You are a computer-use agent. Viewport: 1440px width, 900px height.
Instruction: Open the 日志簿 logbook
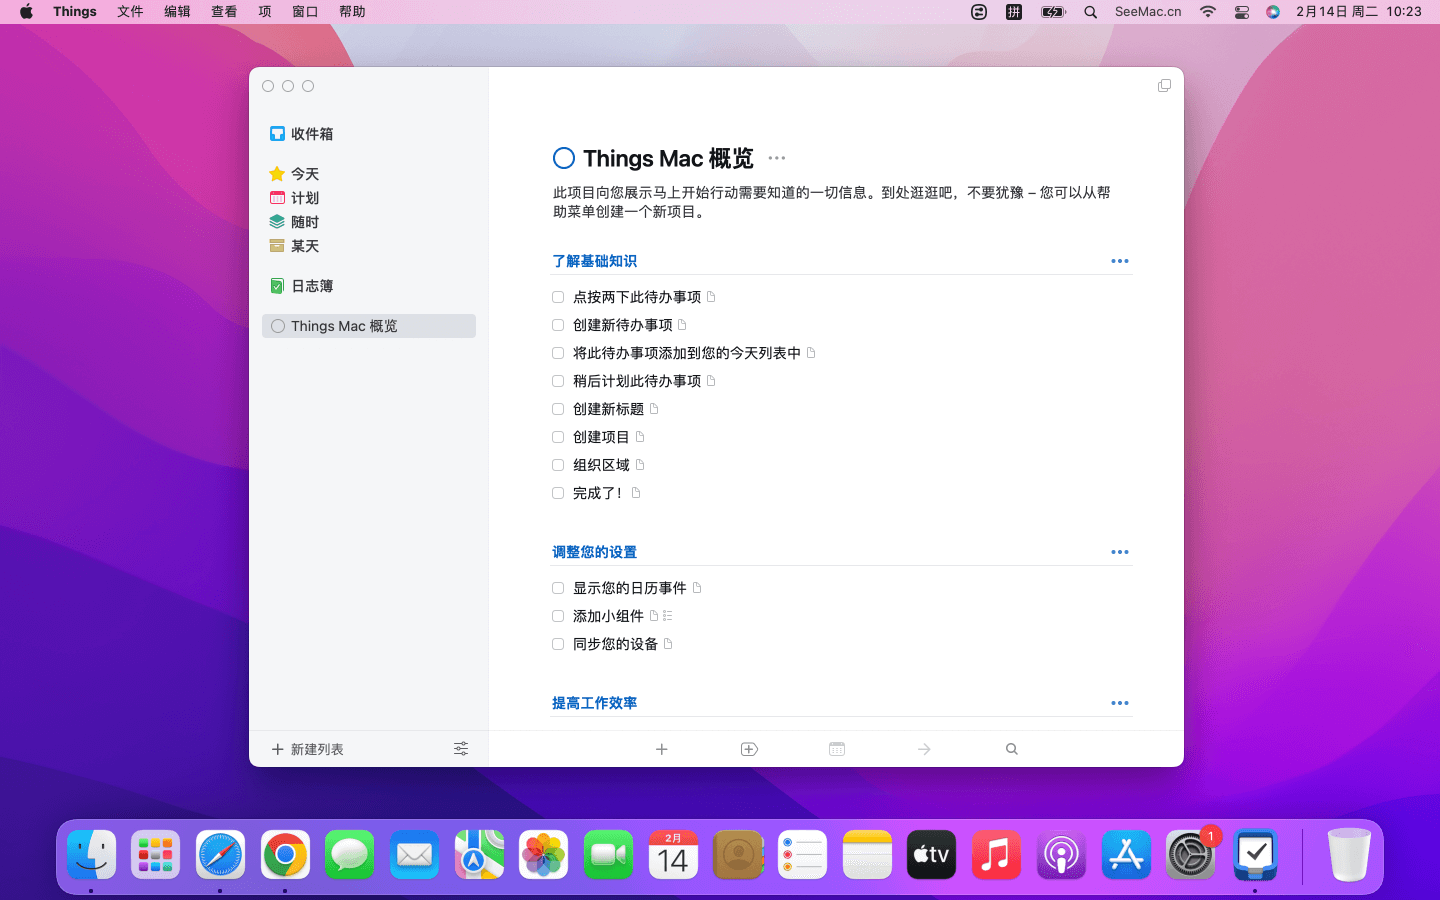302,286
